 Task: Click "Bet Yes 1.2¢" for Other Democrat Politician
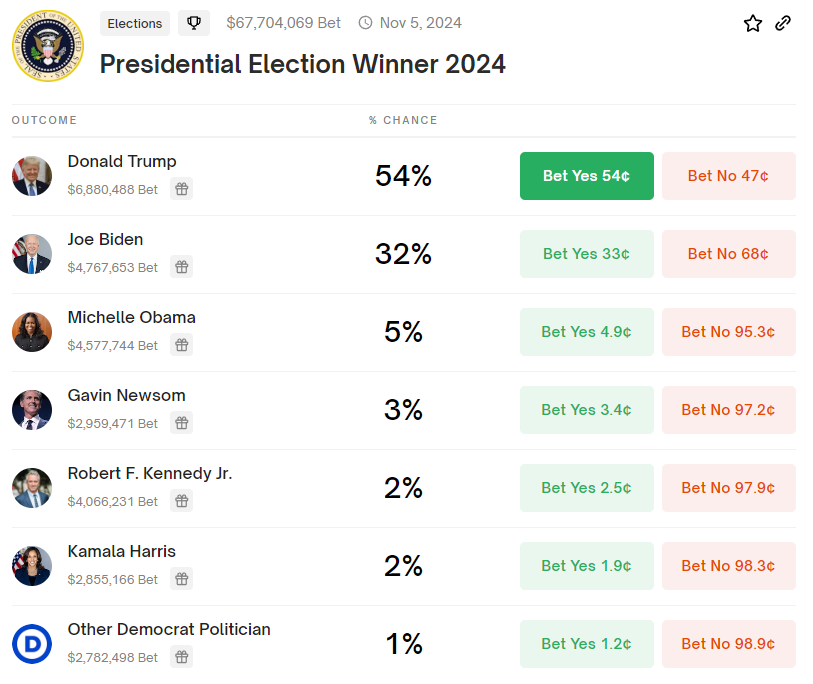[x=587, y=644]
